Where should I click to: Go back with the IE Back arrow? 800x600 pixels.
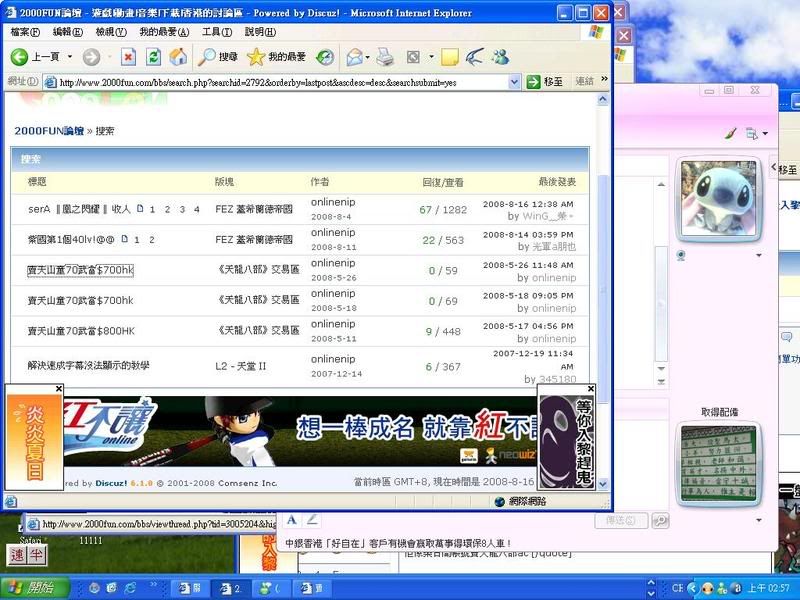tap(19, 57)
